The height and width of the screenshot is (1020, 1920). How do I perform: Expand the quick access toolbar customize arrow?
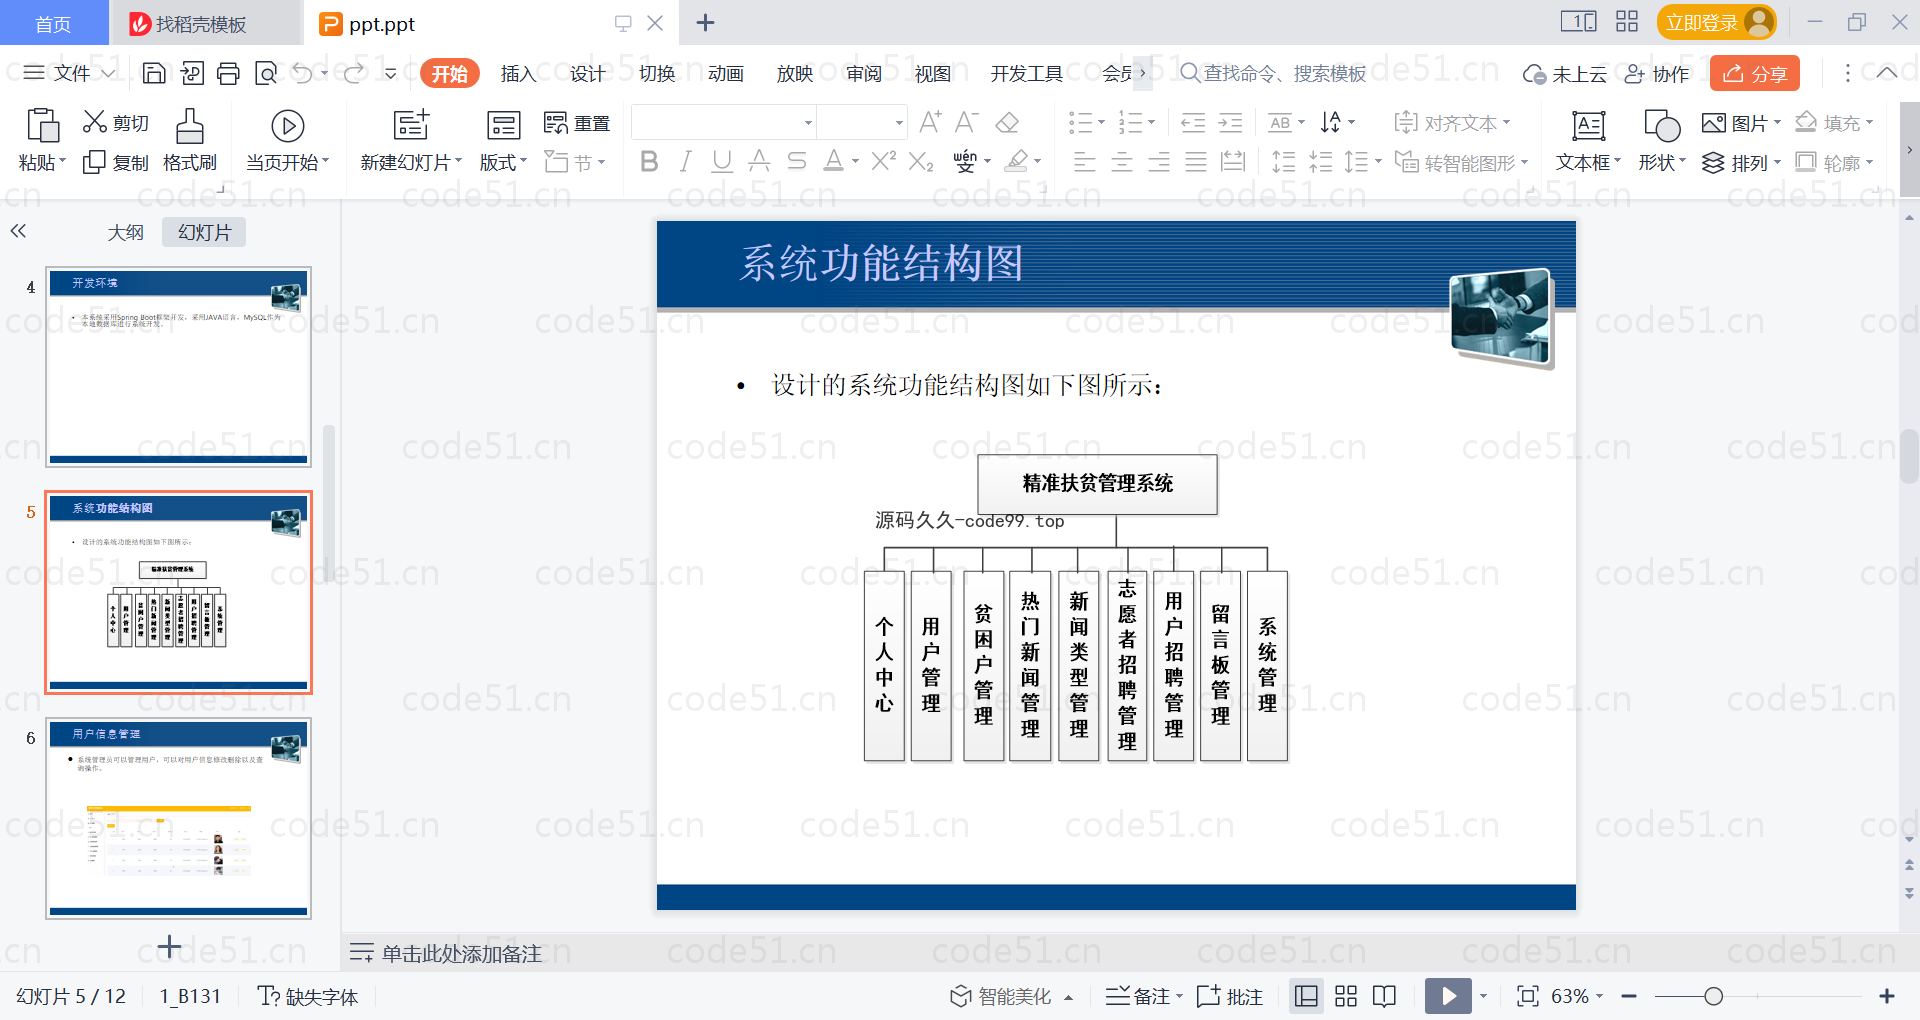point(391,73)
